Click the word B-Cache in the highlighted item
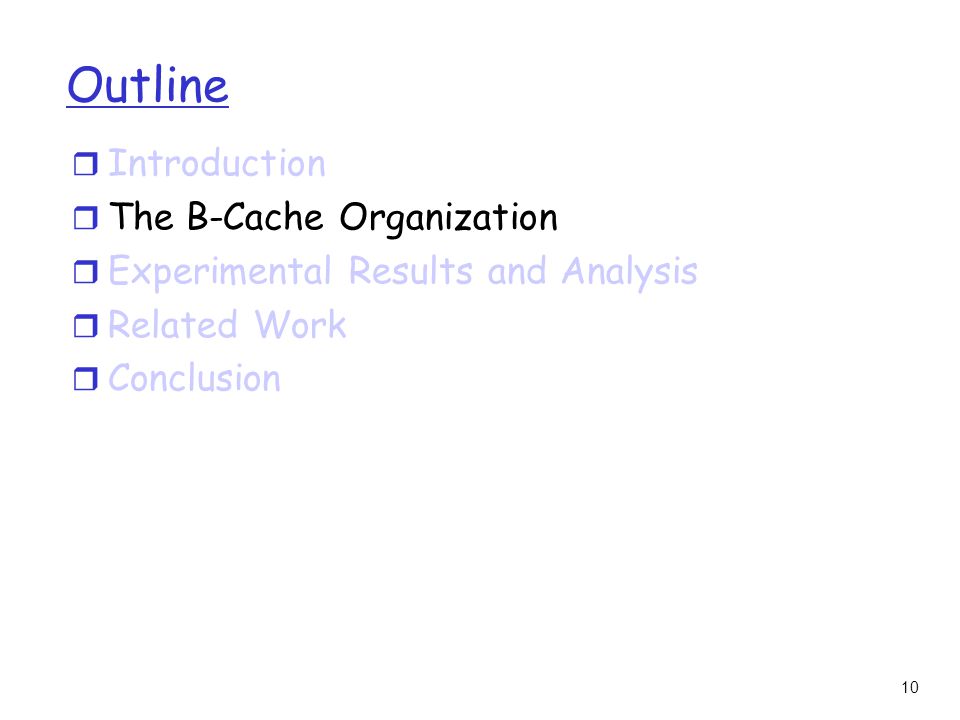Image resolution: width=960 pixels, height=720 pixels. pyautogui.click(x=255, y=217)
